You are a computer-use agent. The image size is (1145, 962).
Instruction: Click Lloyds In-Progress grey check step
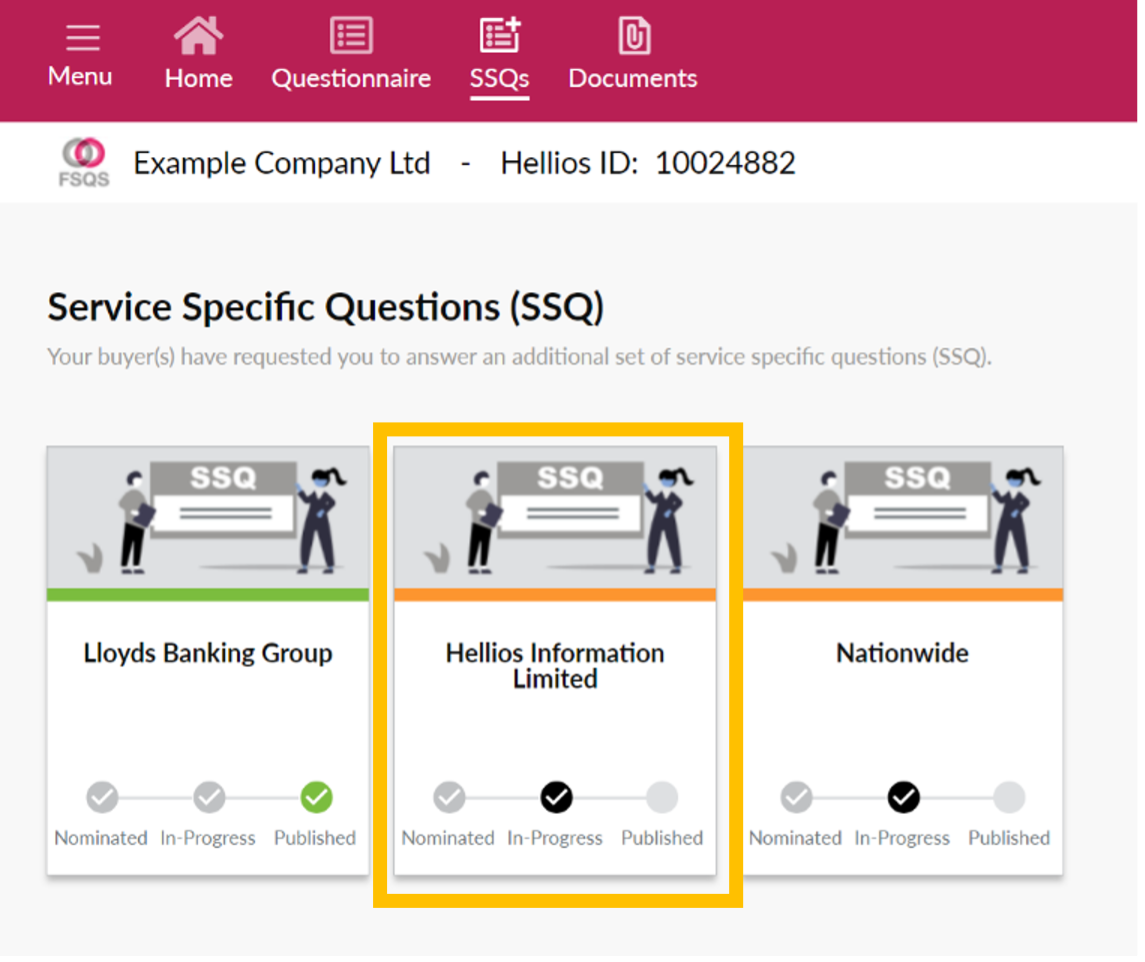pos(209,797)
